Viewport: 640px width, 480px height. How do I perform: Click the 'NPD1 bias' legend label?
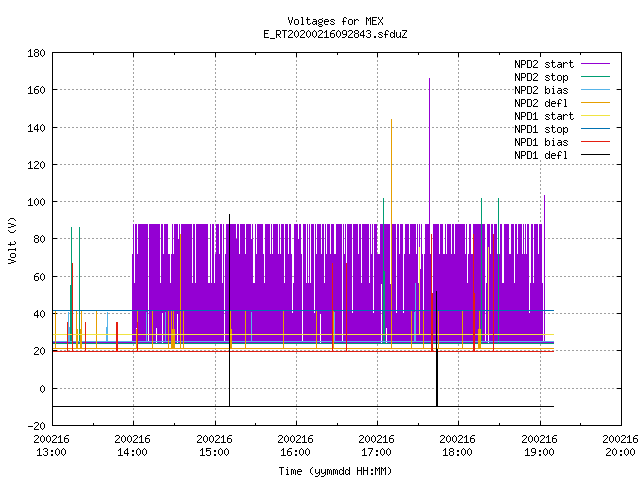[x=541, y=142]
